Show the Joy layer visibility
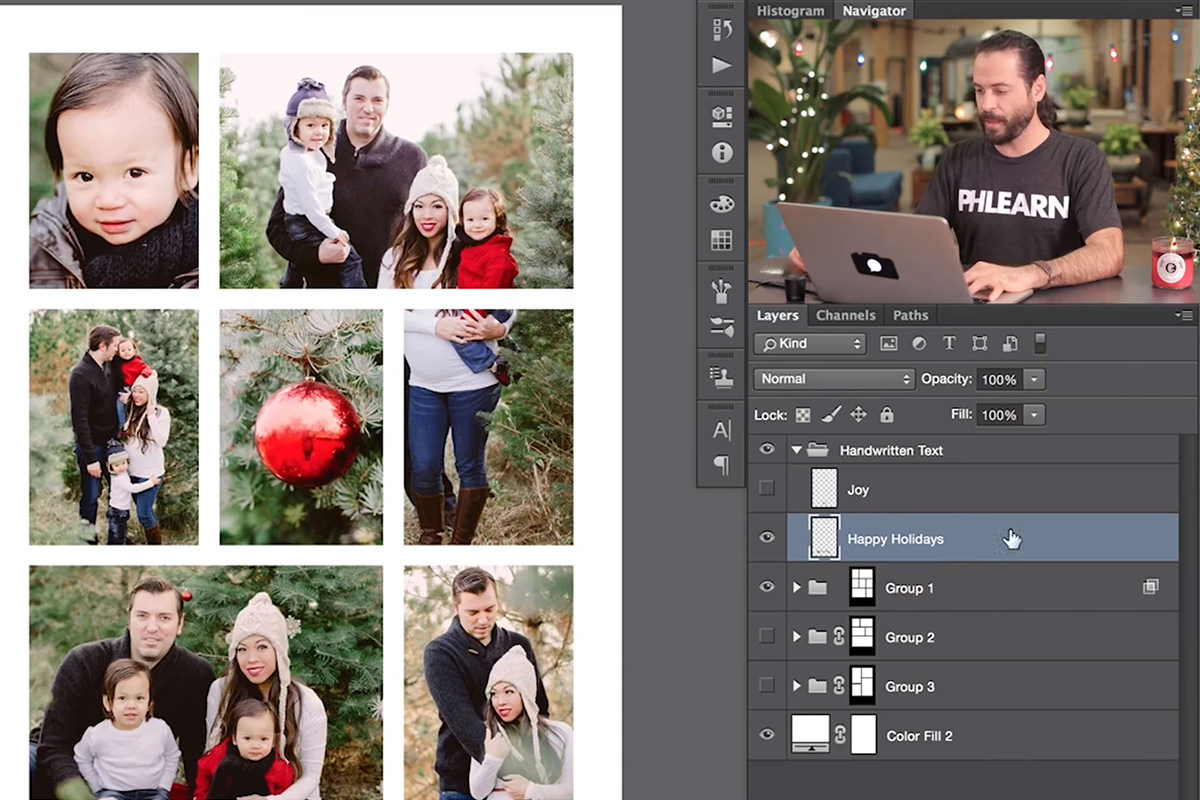This screenshot has width=1200, height=800. click(x=766, y=488)
